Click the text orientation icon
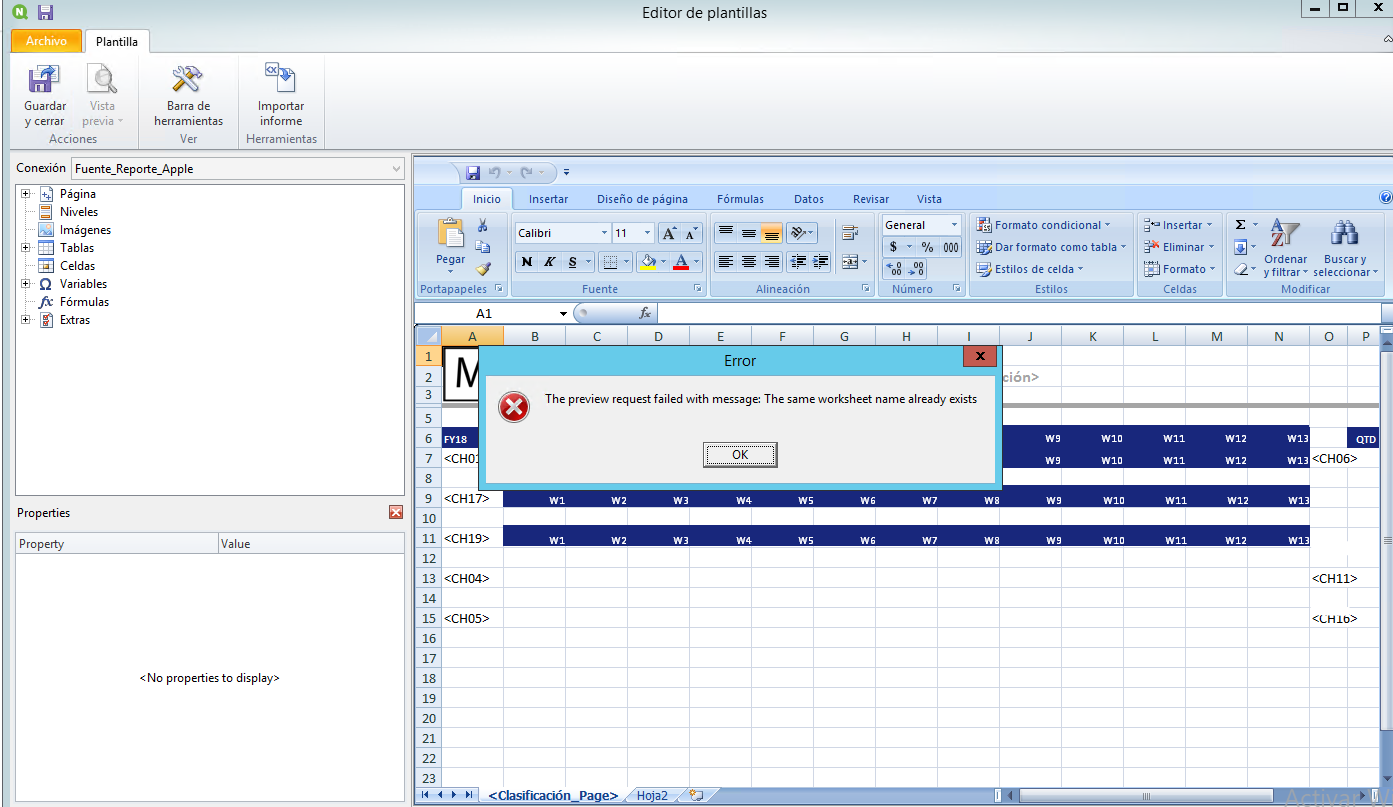Viewport: 1393px width, 807px height. 798,233
